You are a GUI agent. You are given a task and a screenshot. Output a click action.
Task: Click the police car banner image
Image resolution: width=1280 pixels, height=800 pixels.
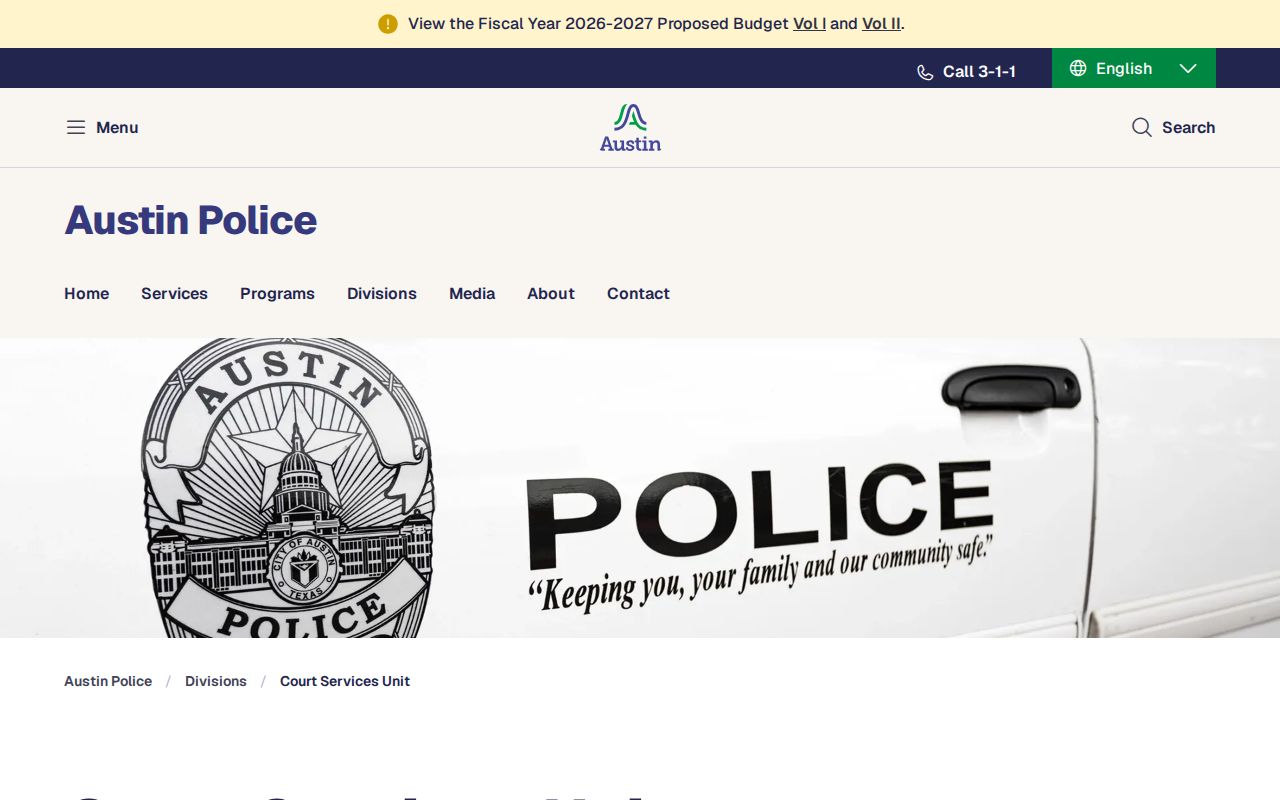tap(640, 488)
